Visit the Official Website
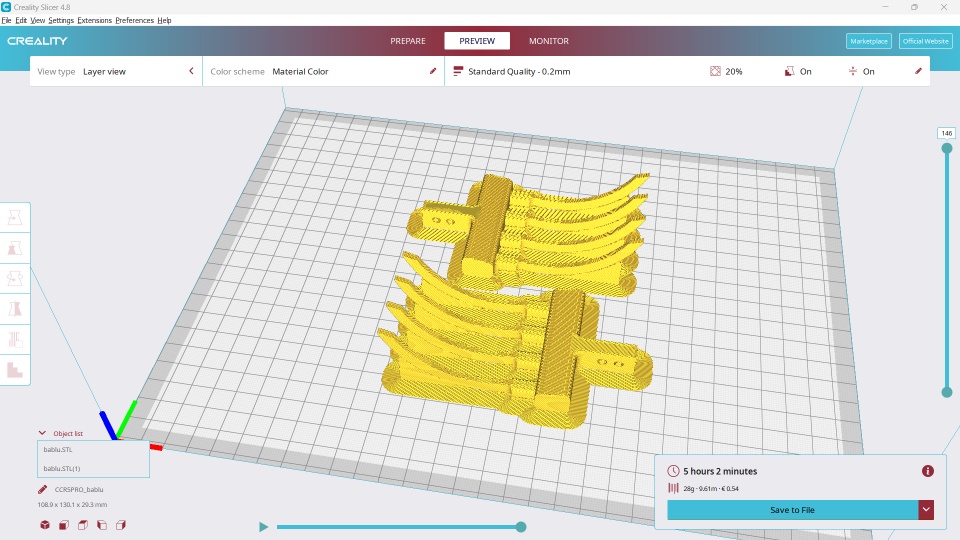Viewport: 960px width, 540px height. click(926, 41)
